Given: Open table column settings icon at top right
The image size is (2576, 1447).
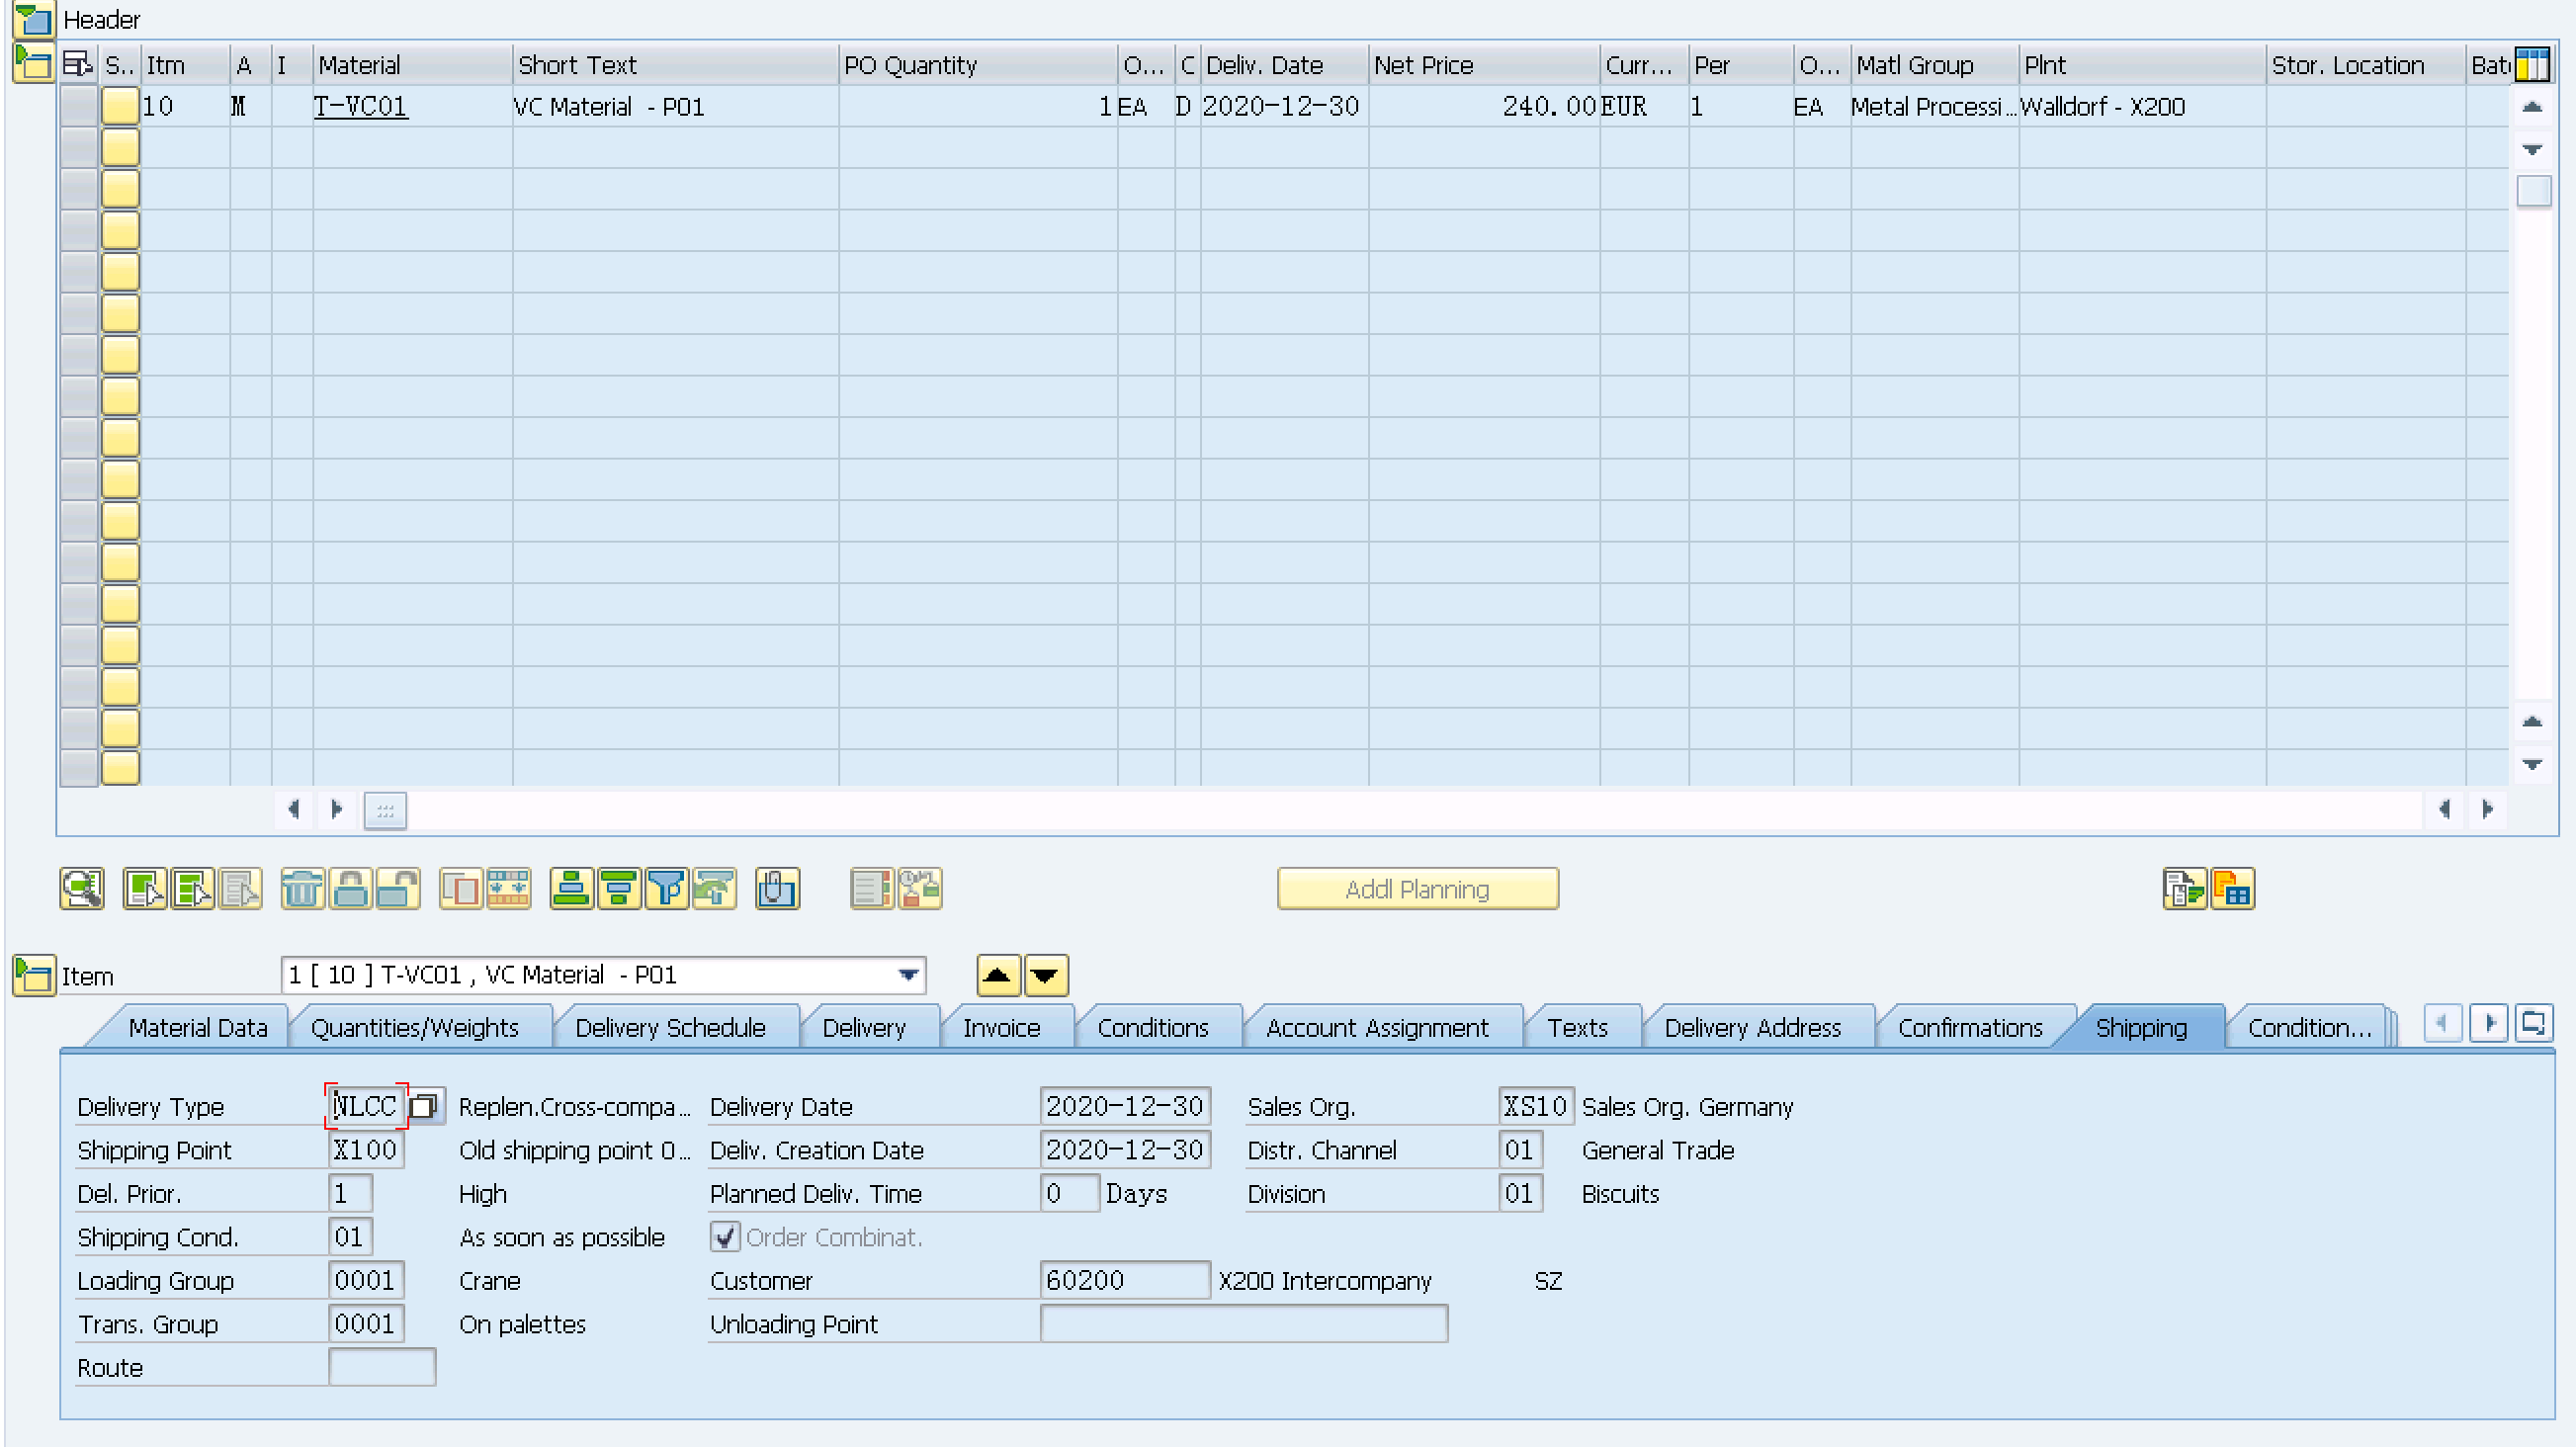Looking at the screenshot, I should (x=2532, y=65).
